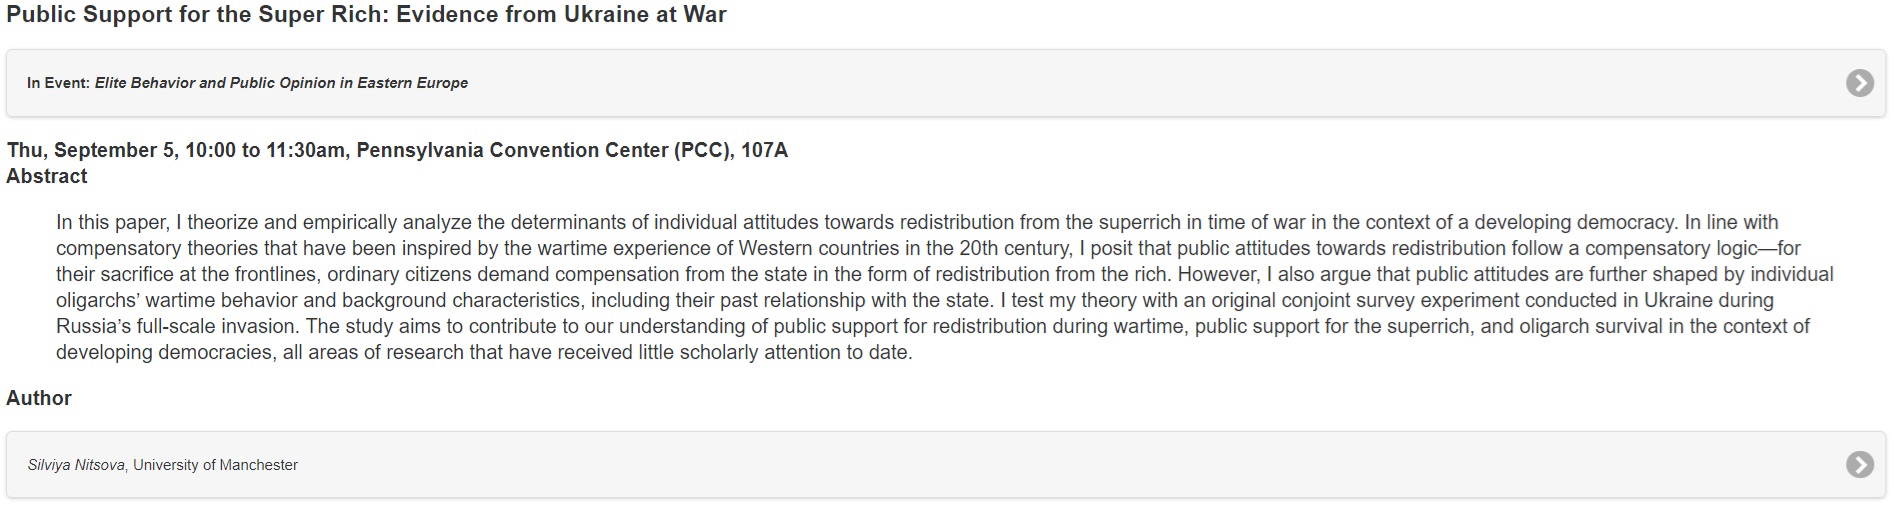Click the Author section heading
1894x514 pixels.
pos(39,398)
